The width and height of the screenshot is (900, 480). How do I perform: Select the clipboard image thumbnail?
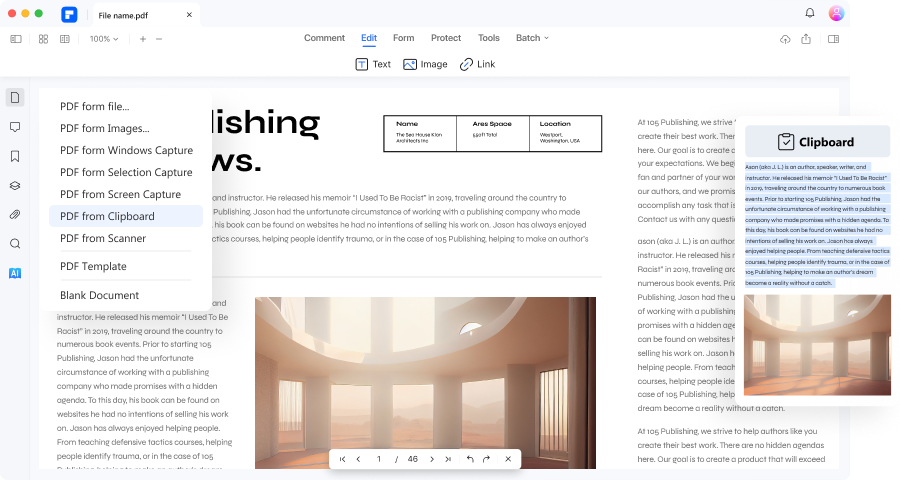click(817, 345)
